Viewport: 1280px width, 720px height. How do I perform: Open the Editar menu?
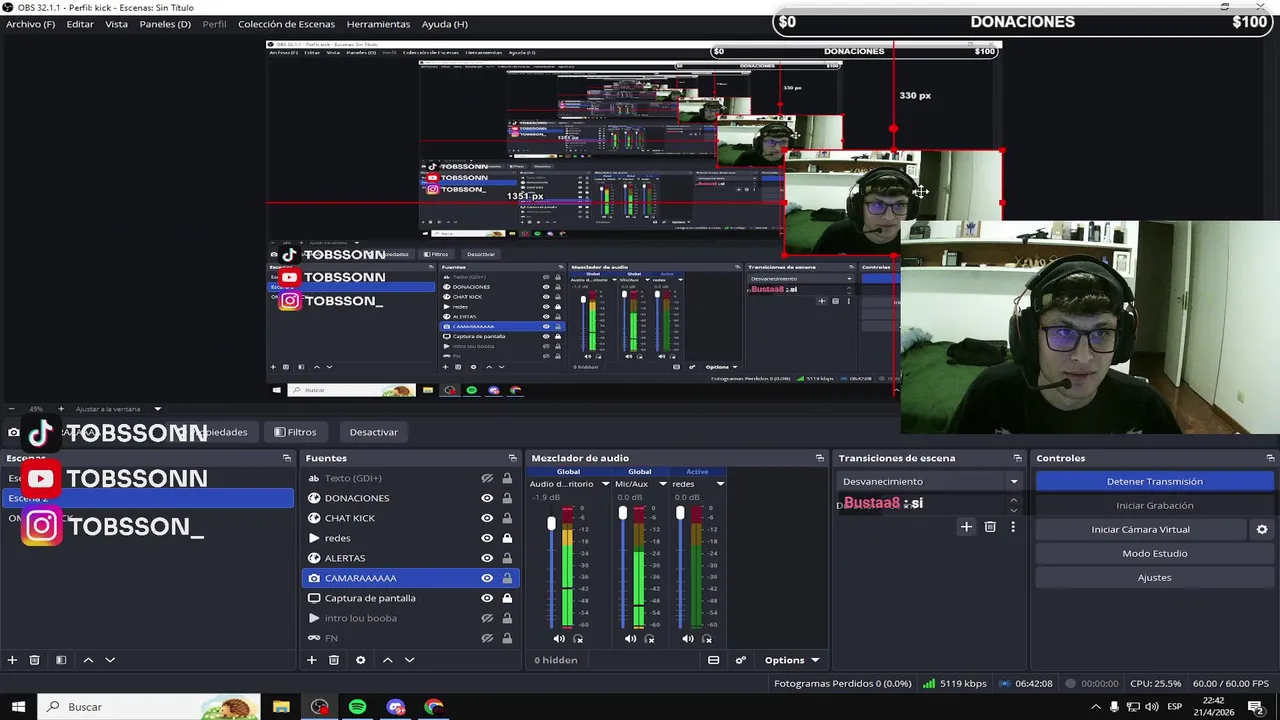(x=80, y=24)
